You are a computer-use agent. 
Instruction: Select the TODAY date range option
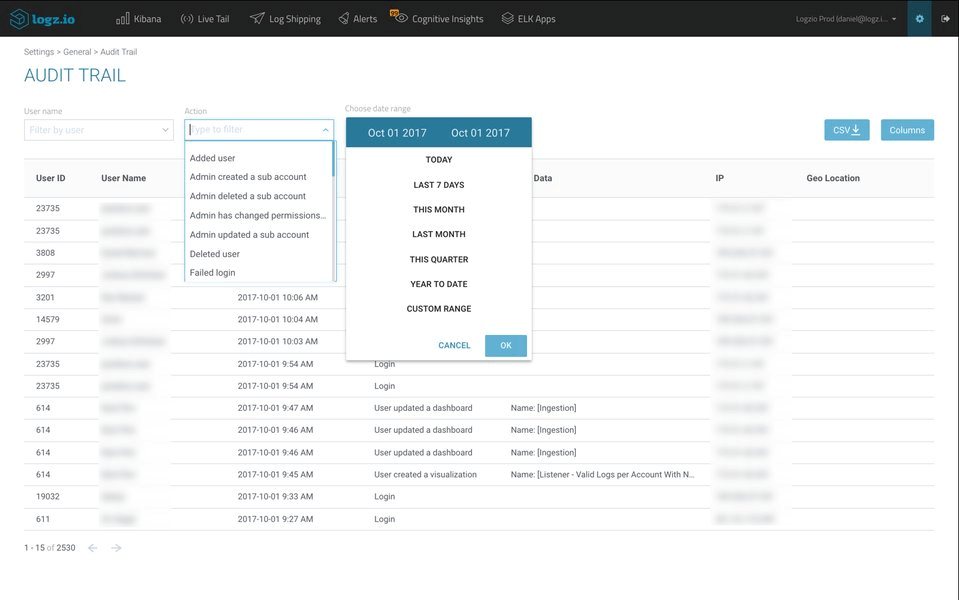438,159
